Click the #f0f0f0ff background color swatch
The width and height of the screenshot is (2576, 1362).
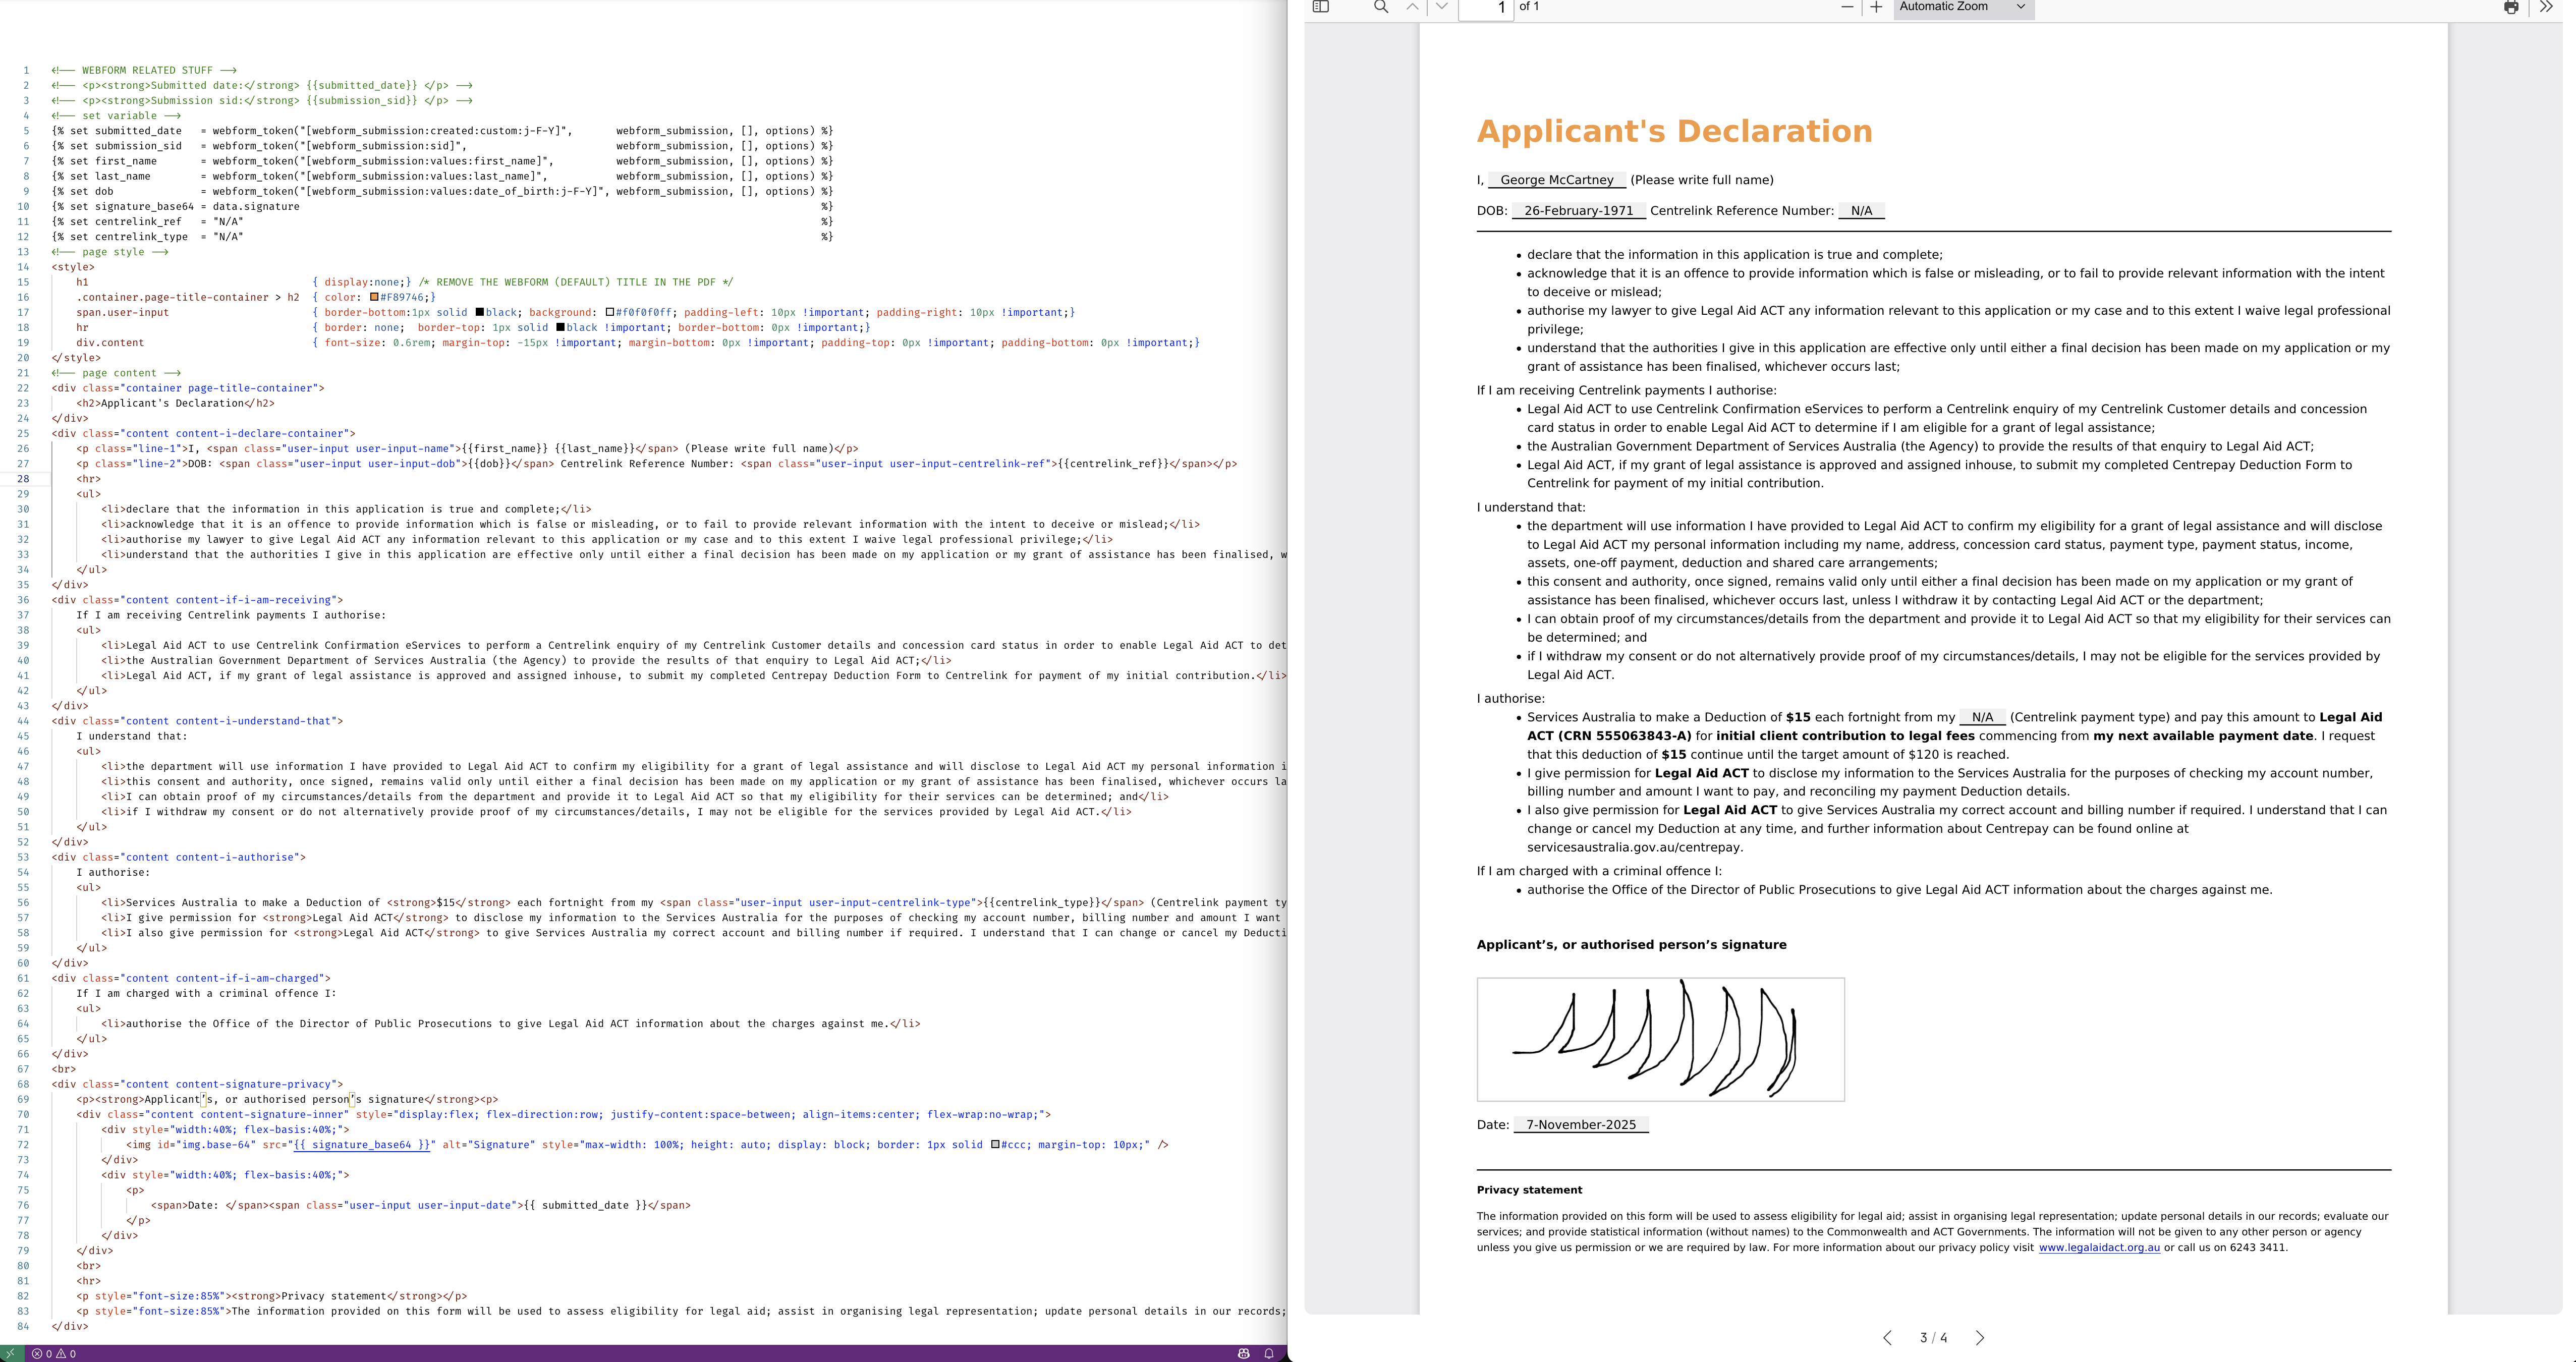pos(610,312)
